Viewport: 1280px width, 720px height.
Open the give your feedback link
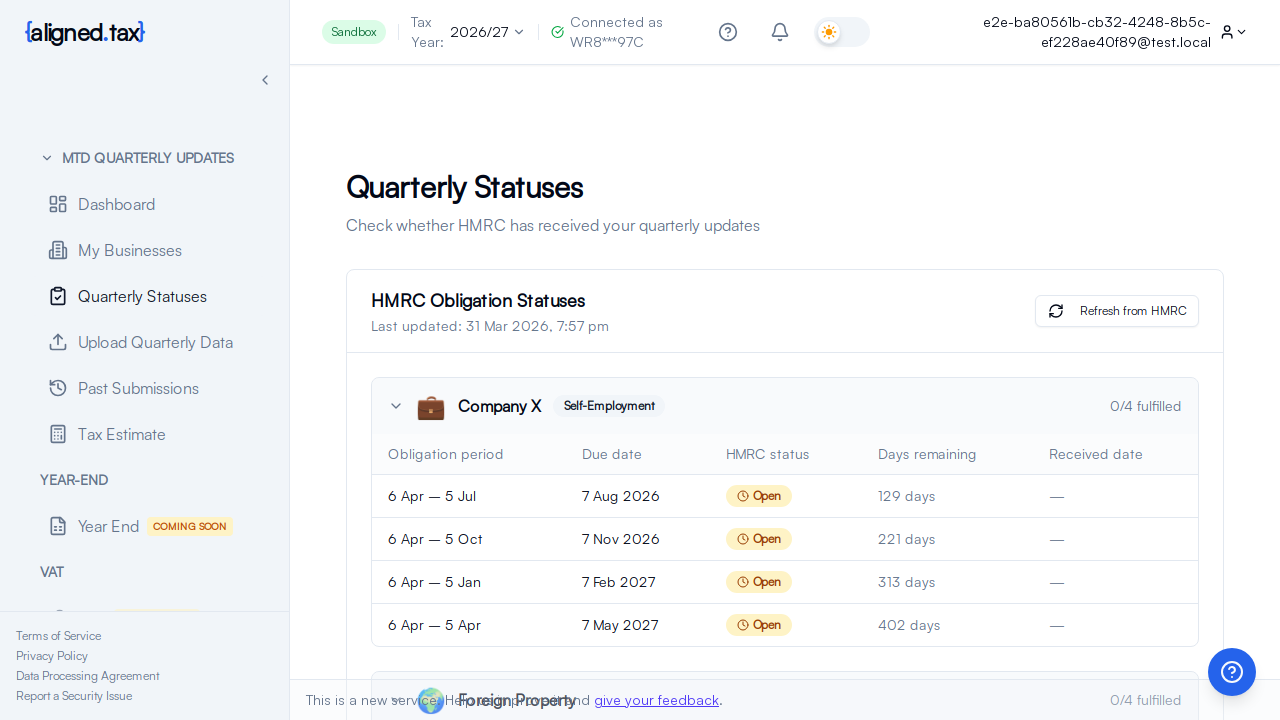tap(657, 700)
